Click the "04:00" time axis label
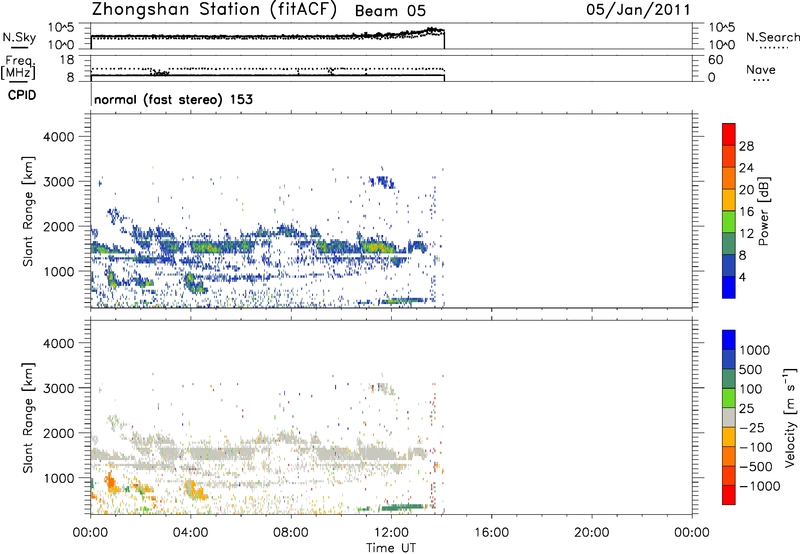The width and height of the screenshot is (800, 554). (x=191, y=533)
